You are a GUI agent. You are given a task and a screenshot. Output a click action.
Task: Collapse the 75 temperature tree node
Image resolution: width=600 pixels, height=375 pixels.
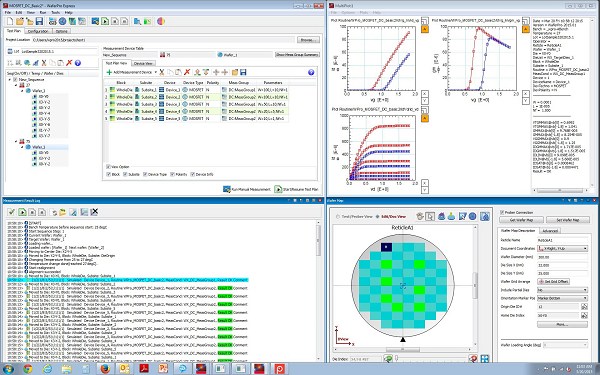[x=16, y=142]
